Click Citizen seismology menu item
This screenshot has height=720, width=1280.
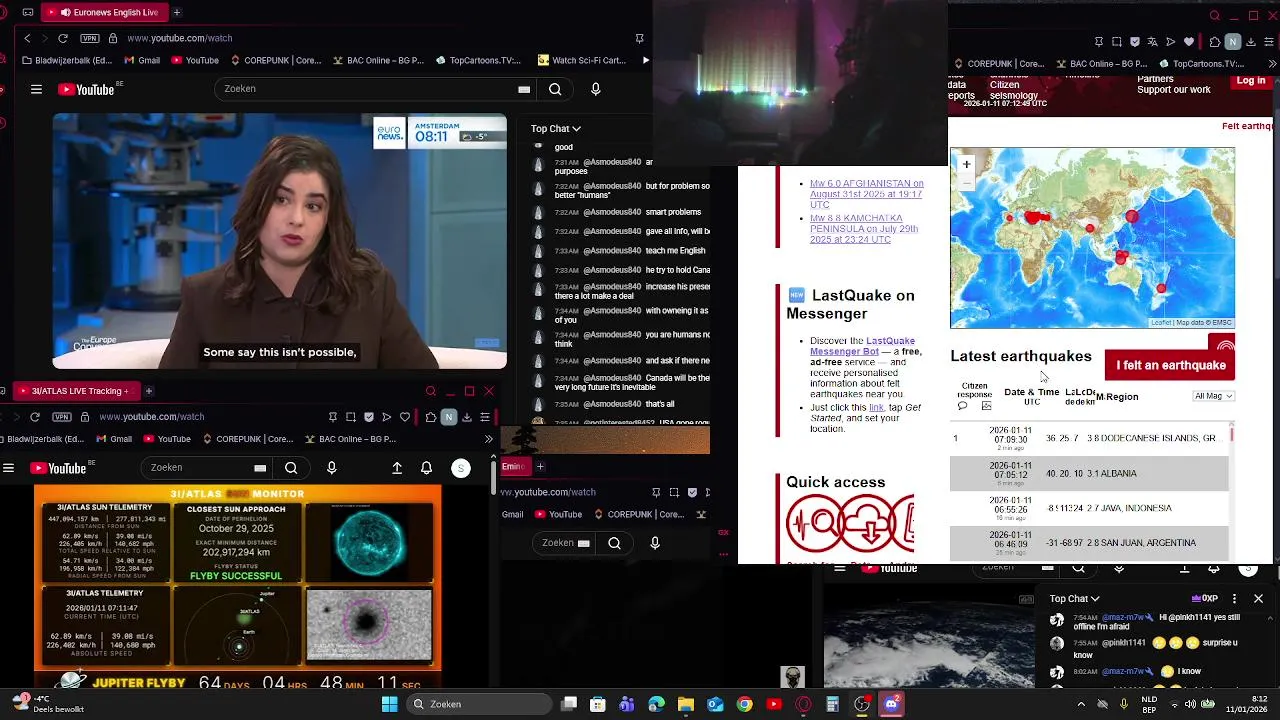point(1013,90)
